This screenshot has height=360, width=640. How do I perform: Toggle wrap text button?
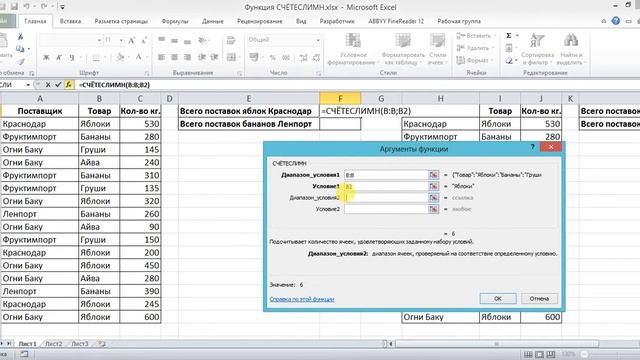[231, 40]
